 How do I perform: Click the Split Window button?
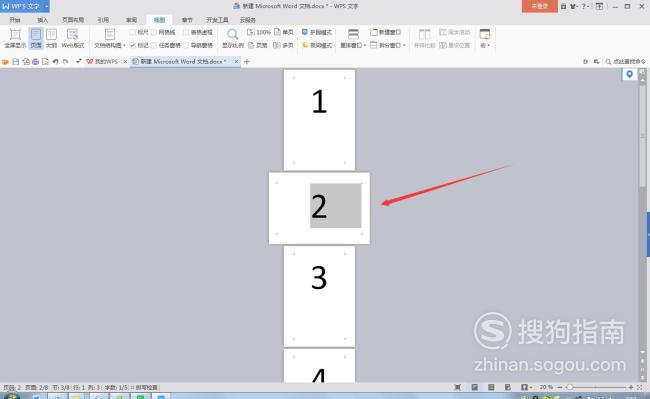(x=385, y=45)
